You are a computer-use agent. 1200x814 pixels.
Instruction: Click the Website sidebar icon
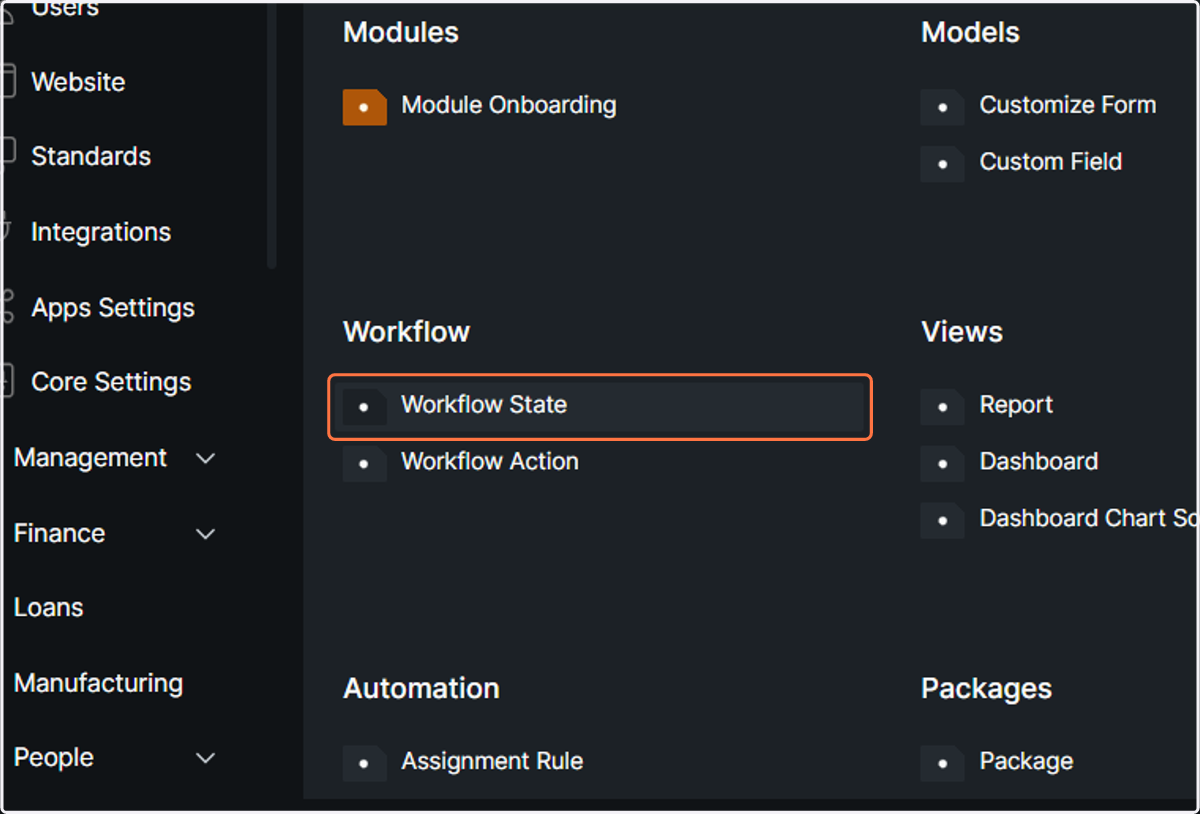coord(8,81)
